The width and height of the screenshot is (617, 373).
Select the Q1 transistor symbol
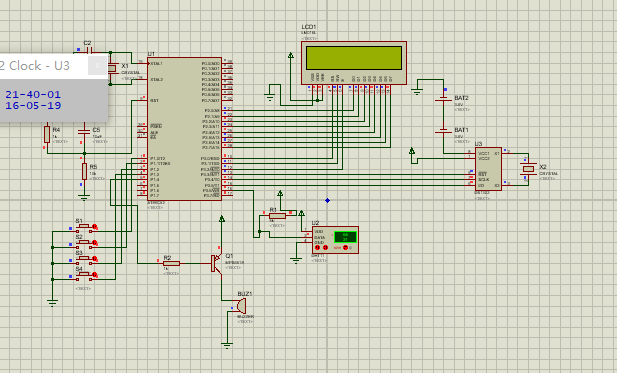click(216, 263)
